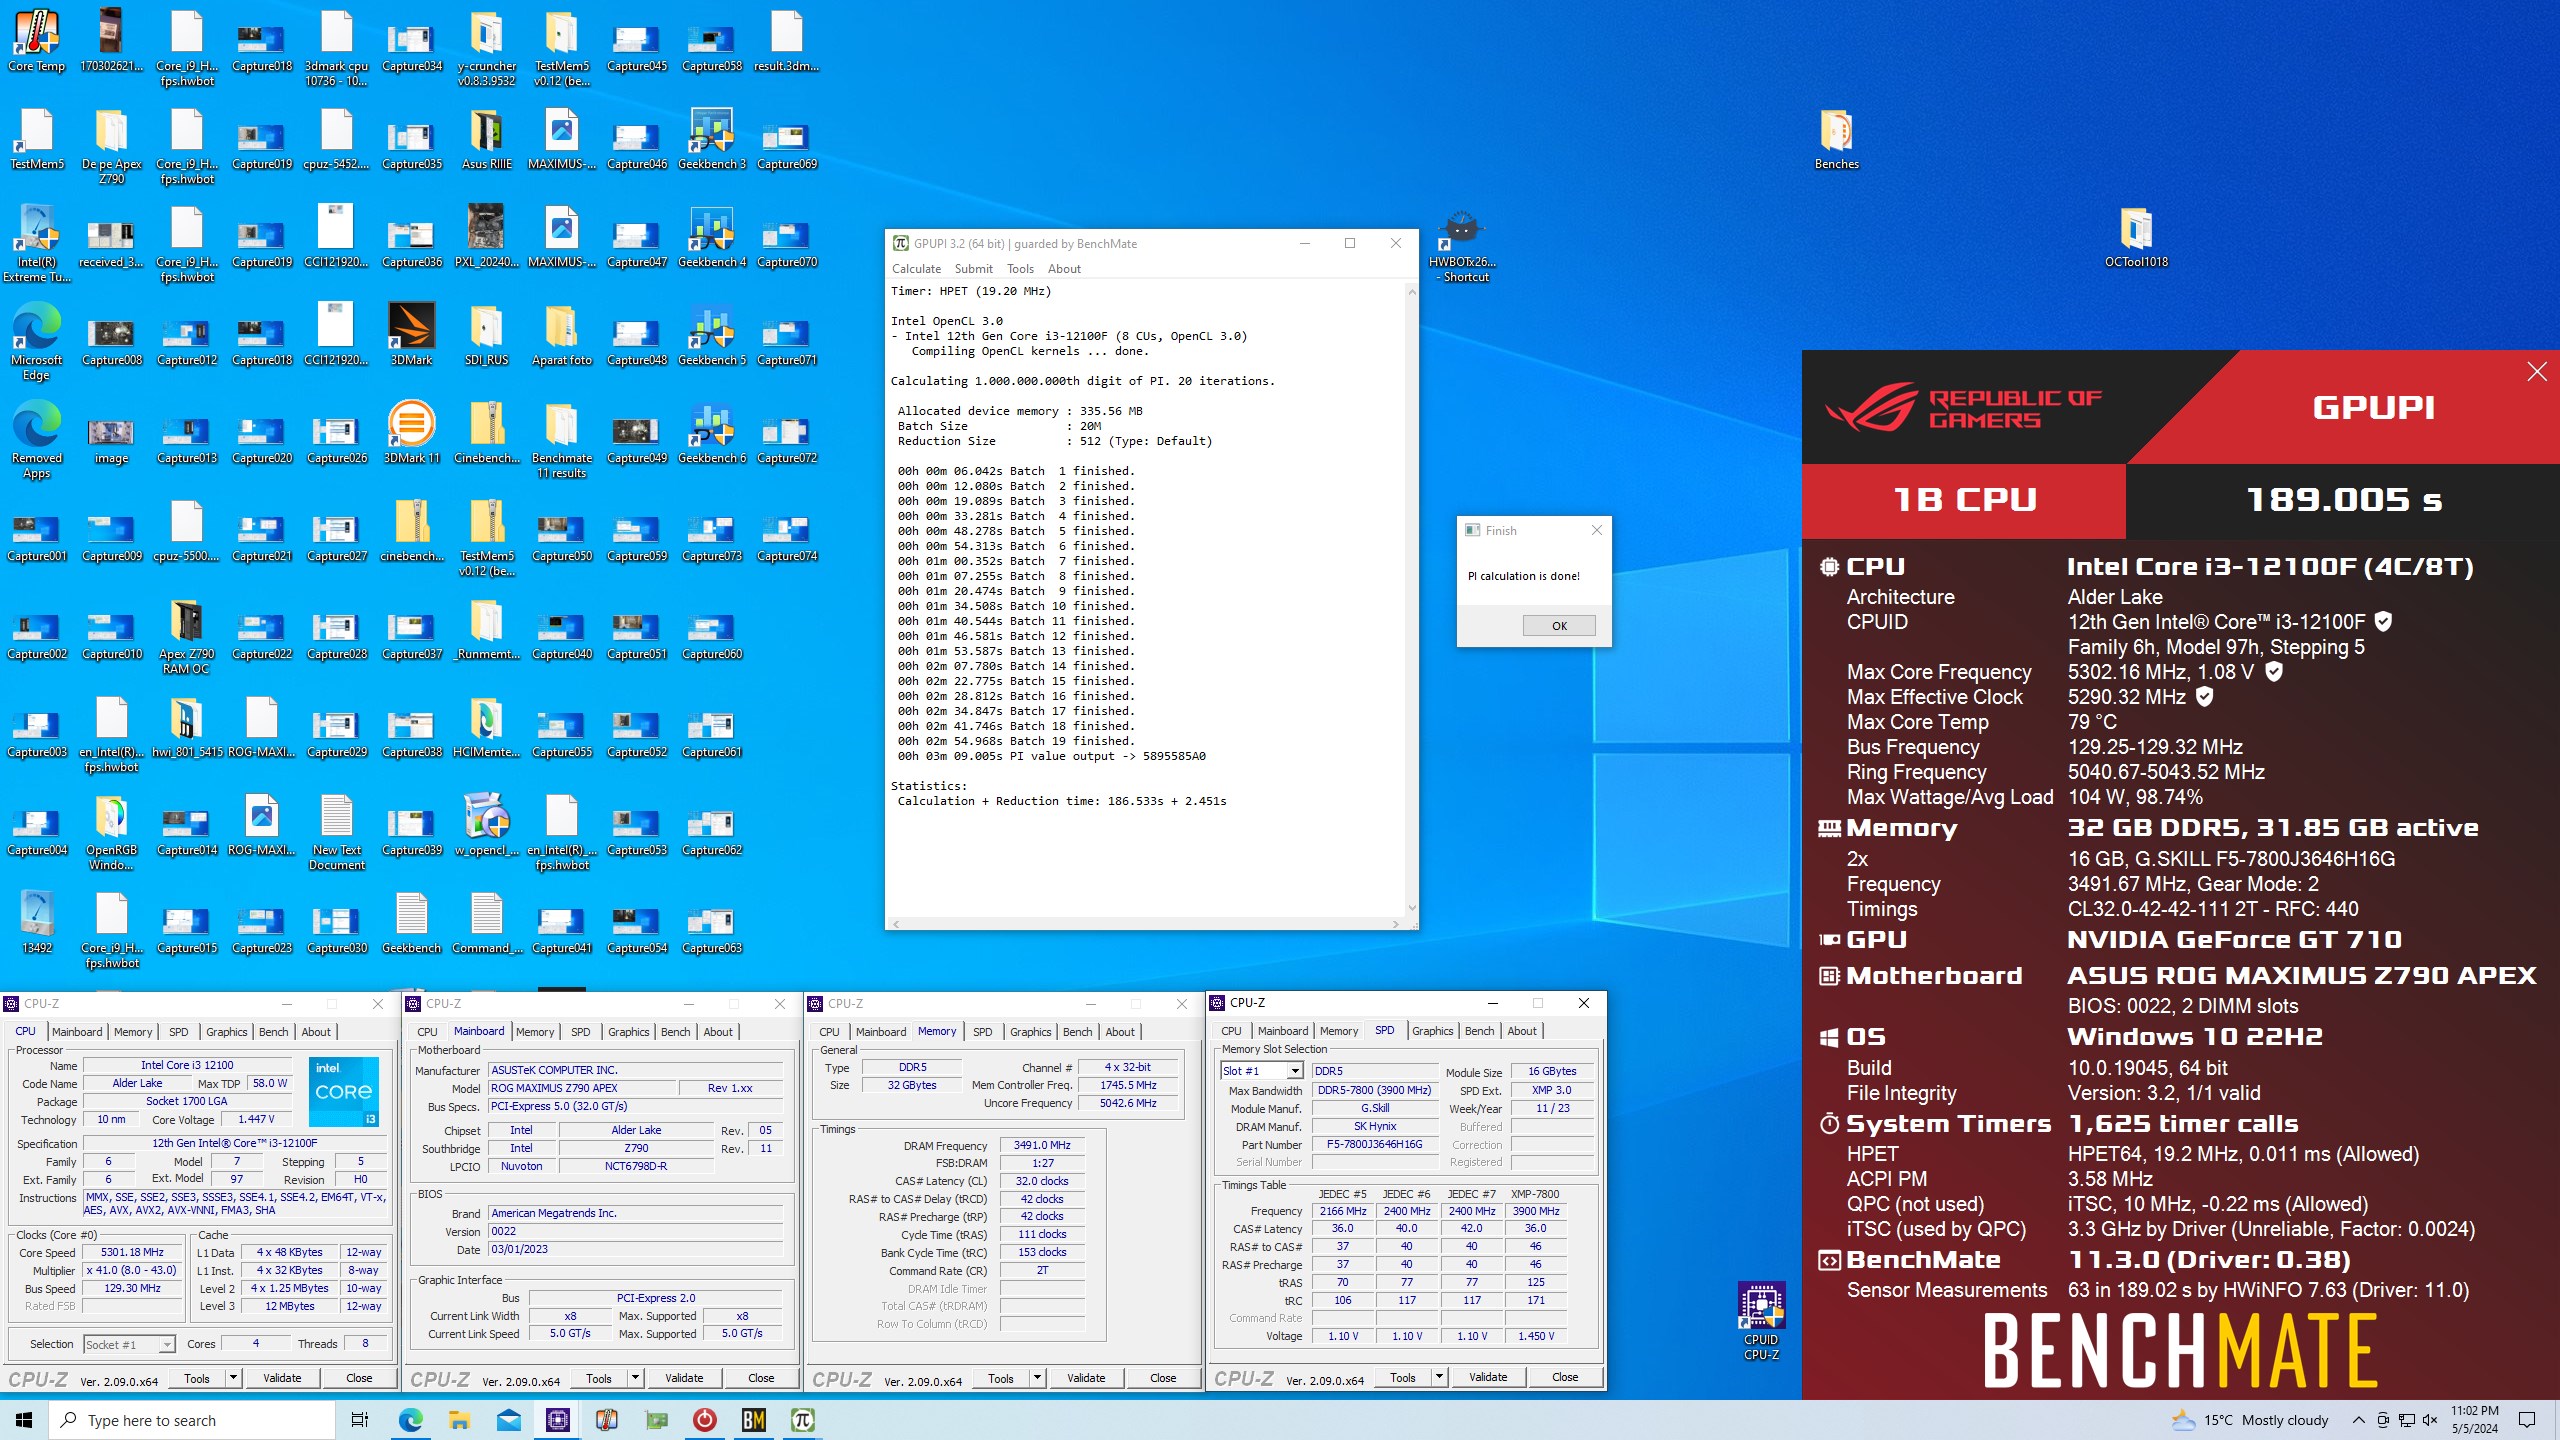This screenshot has height=1440, width=2560.
Task: Open the Microsoft Edge desktop icon
Action: pyautogui.click(x=36, y=342)
